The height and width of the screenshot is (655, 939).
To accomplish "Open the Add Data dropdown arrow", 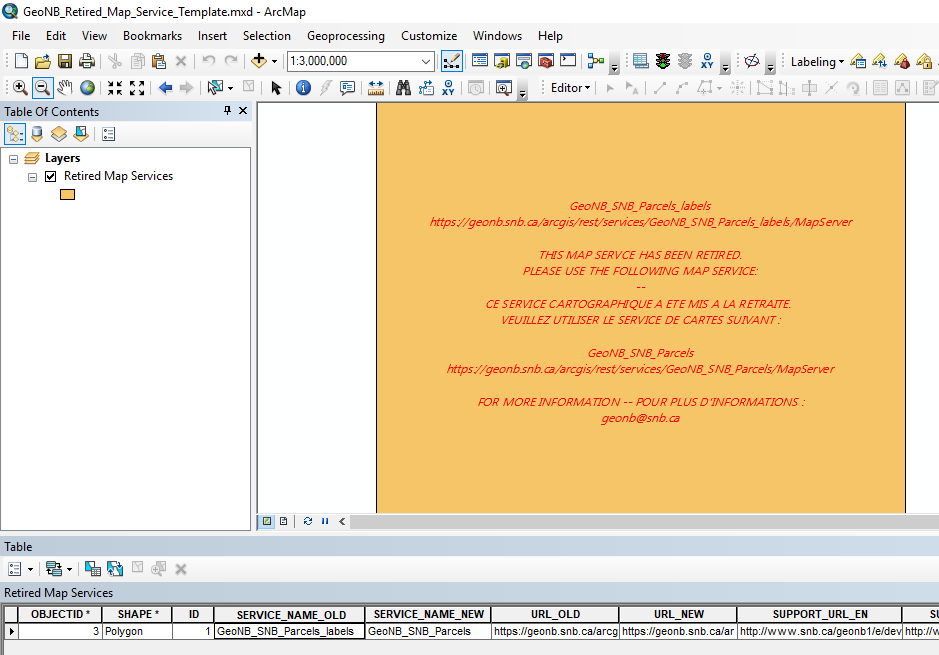I will point(274,61).
